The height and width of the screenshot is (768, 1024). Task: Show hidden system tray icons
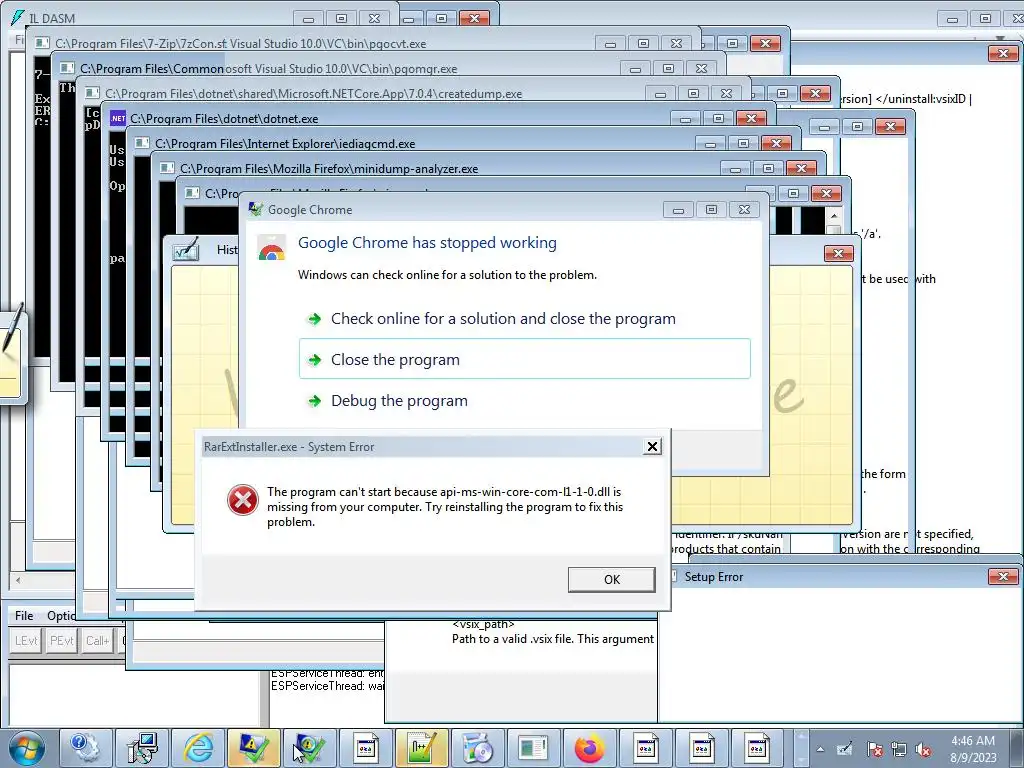click(x=820, y=750)
